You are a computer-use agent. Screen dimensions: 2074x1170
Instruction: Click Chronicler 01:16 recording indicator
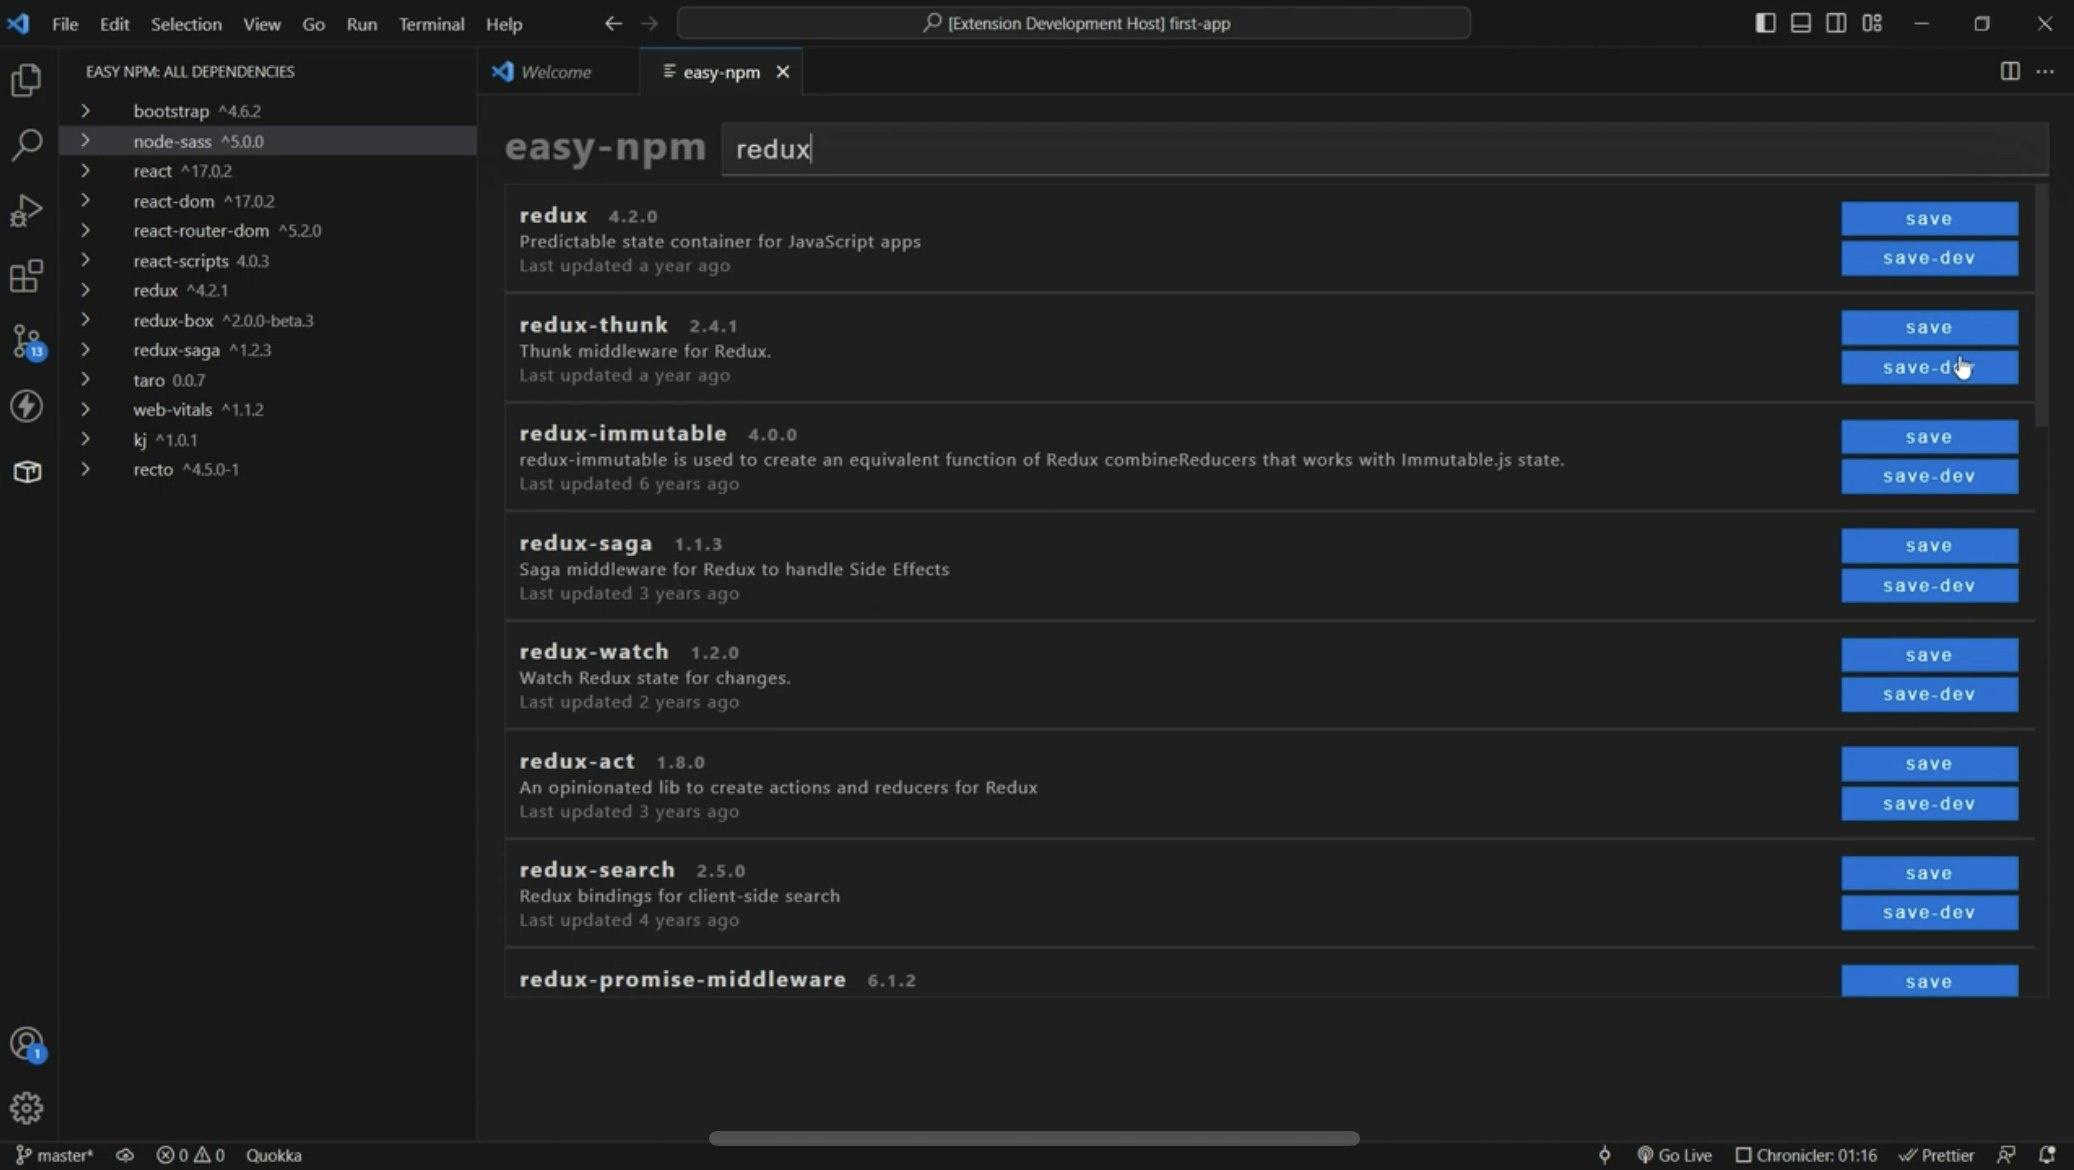(x=1806, y=1155)
